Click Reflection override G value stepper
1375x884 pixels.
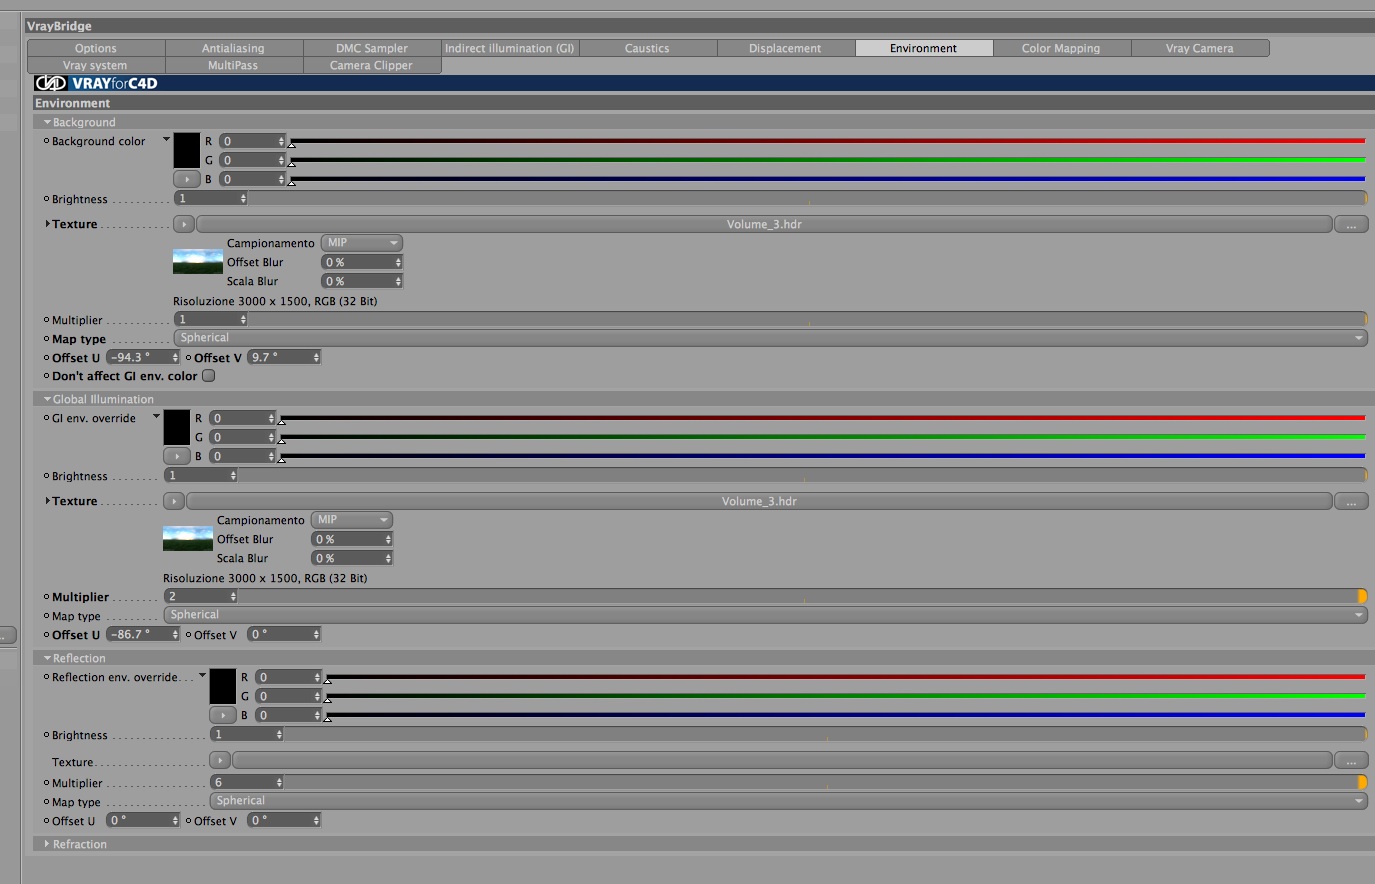317,696
